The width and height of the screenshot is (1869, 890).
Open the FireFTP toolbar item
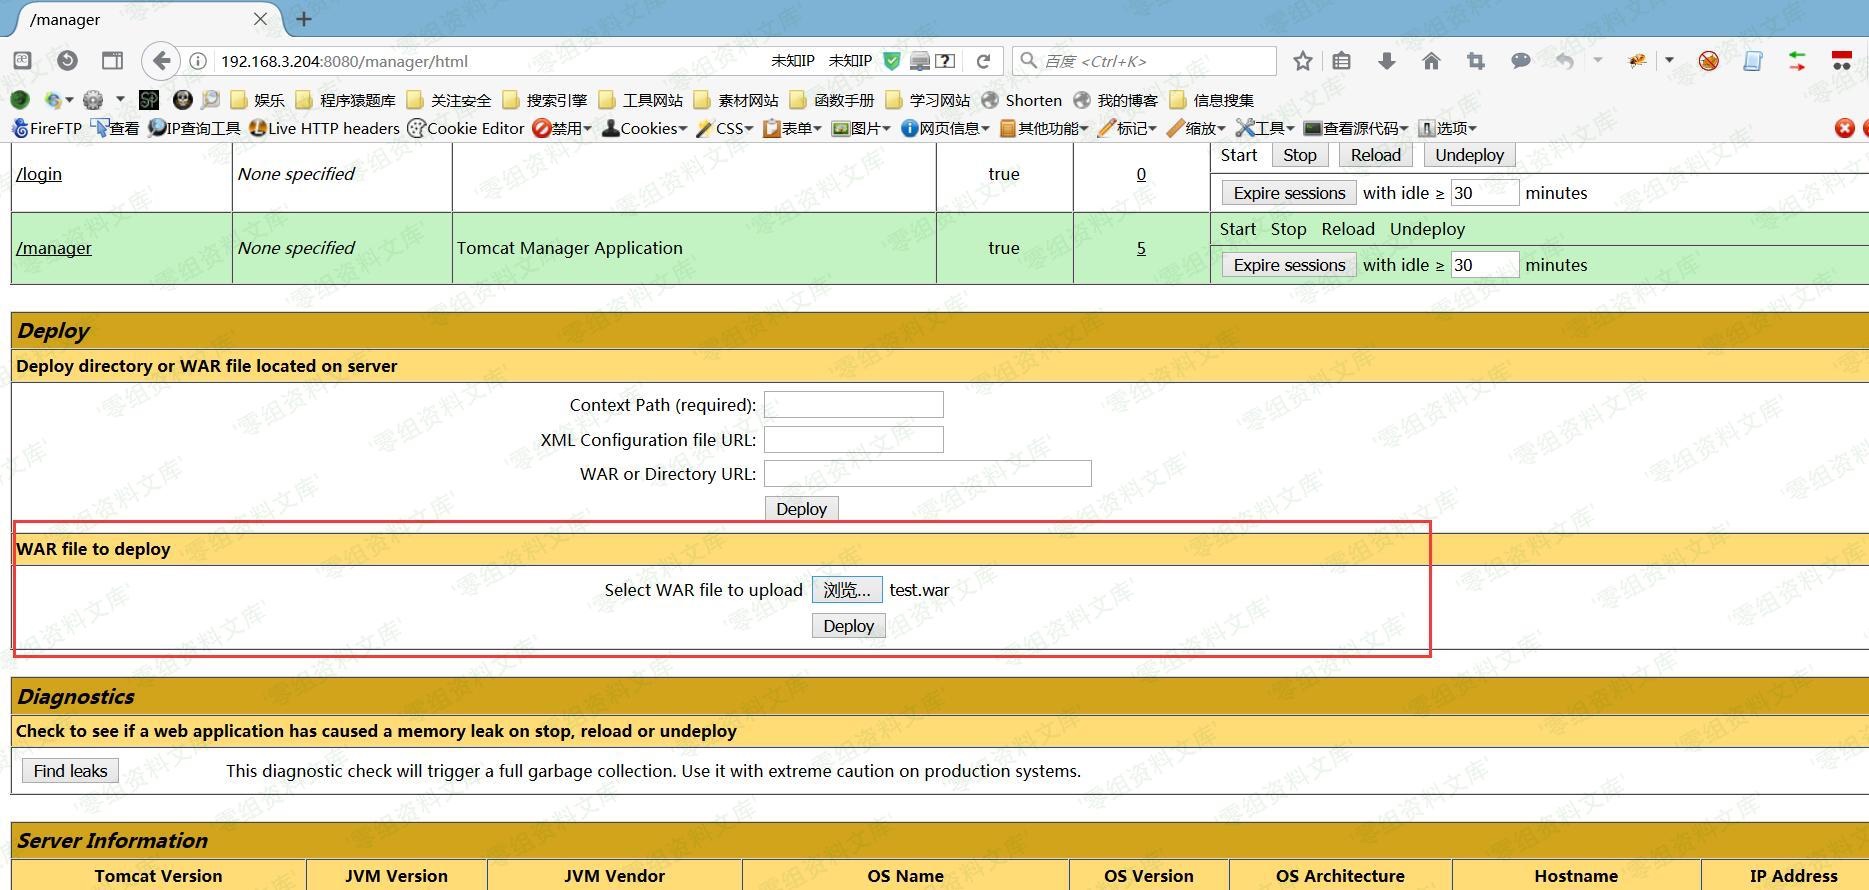coord(47,128)
